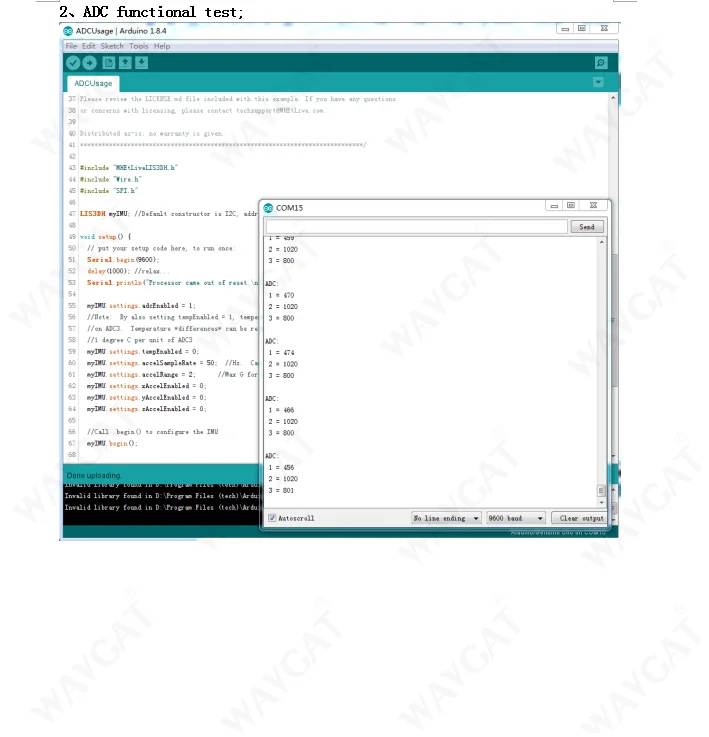
Task: Click the Verify sketch checkmark icon
Action: [x=73, y=63]
